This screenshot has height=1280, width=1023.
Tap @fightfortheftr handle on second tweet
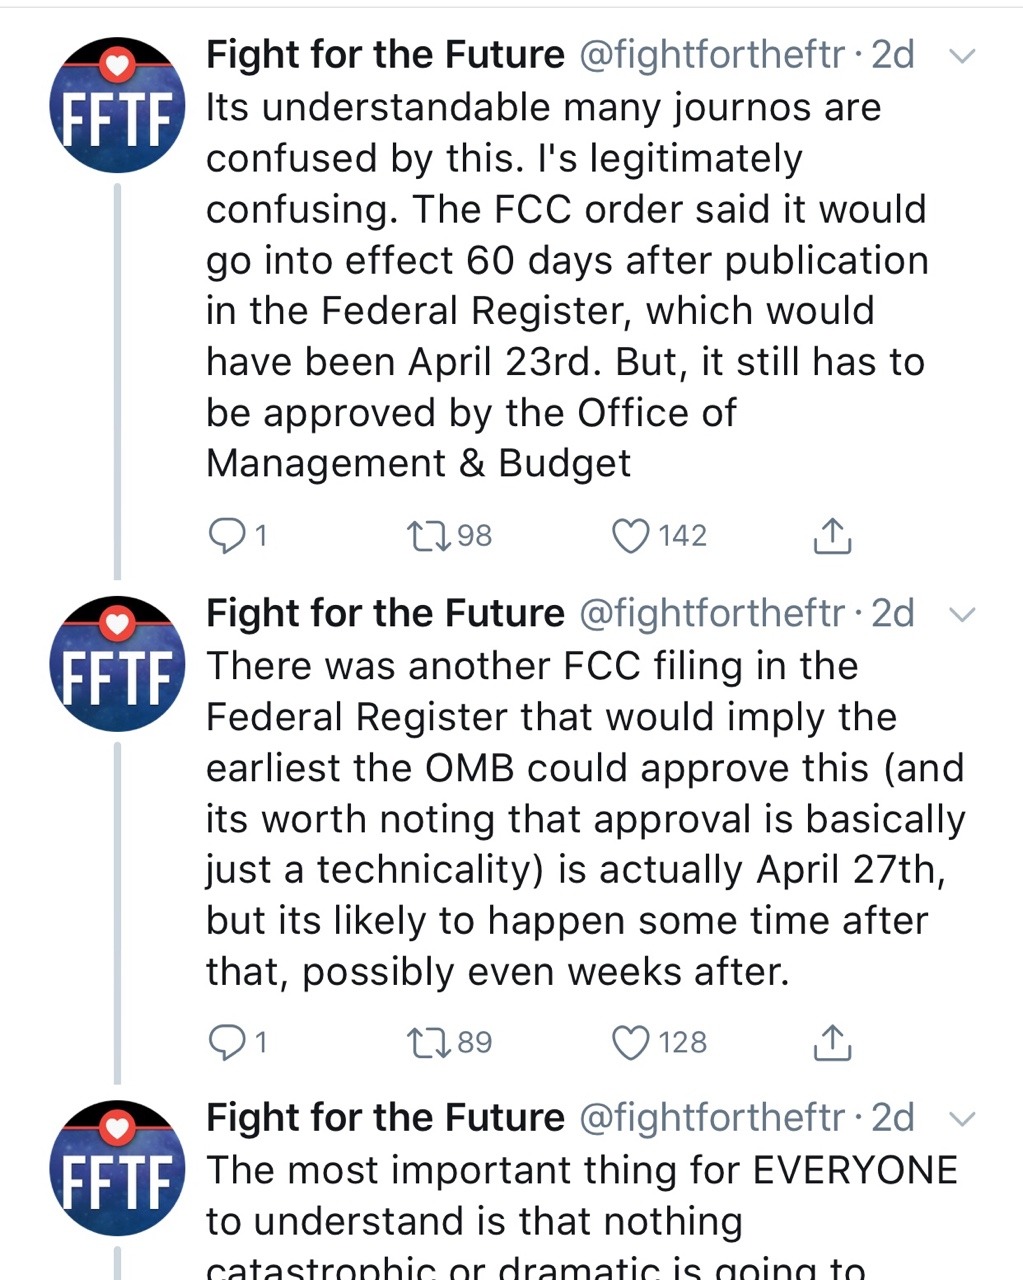pos(712,613)
